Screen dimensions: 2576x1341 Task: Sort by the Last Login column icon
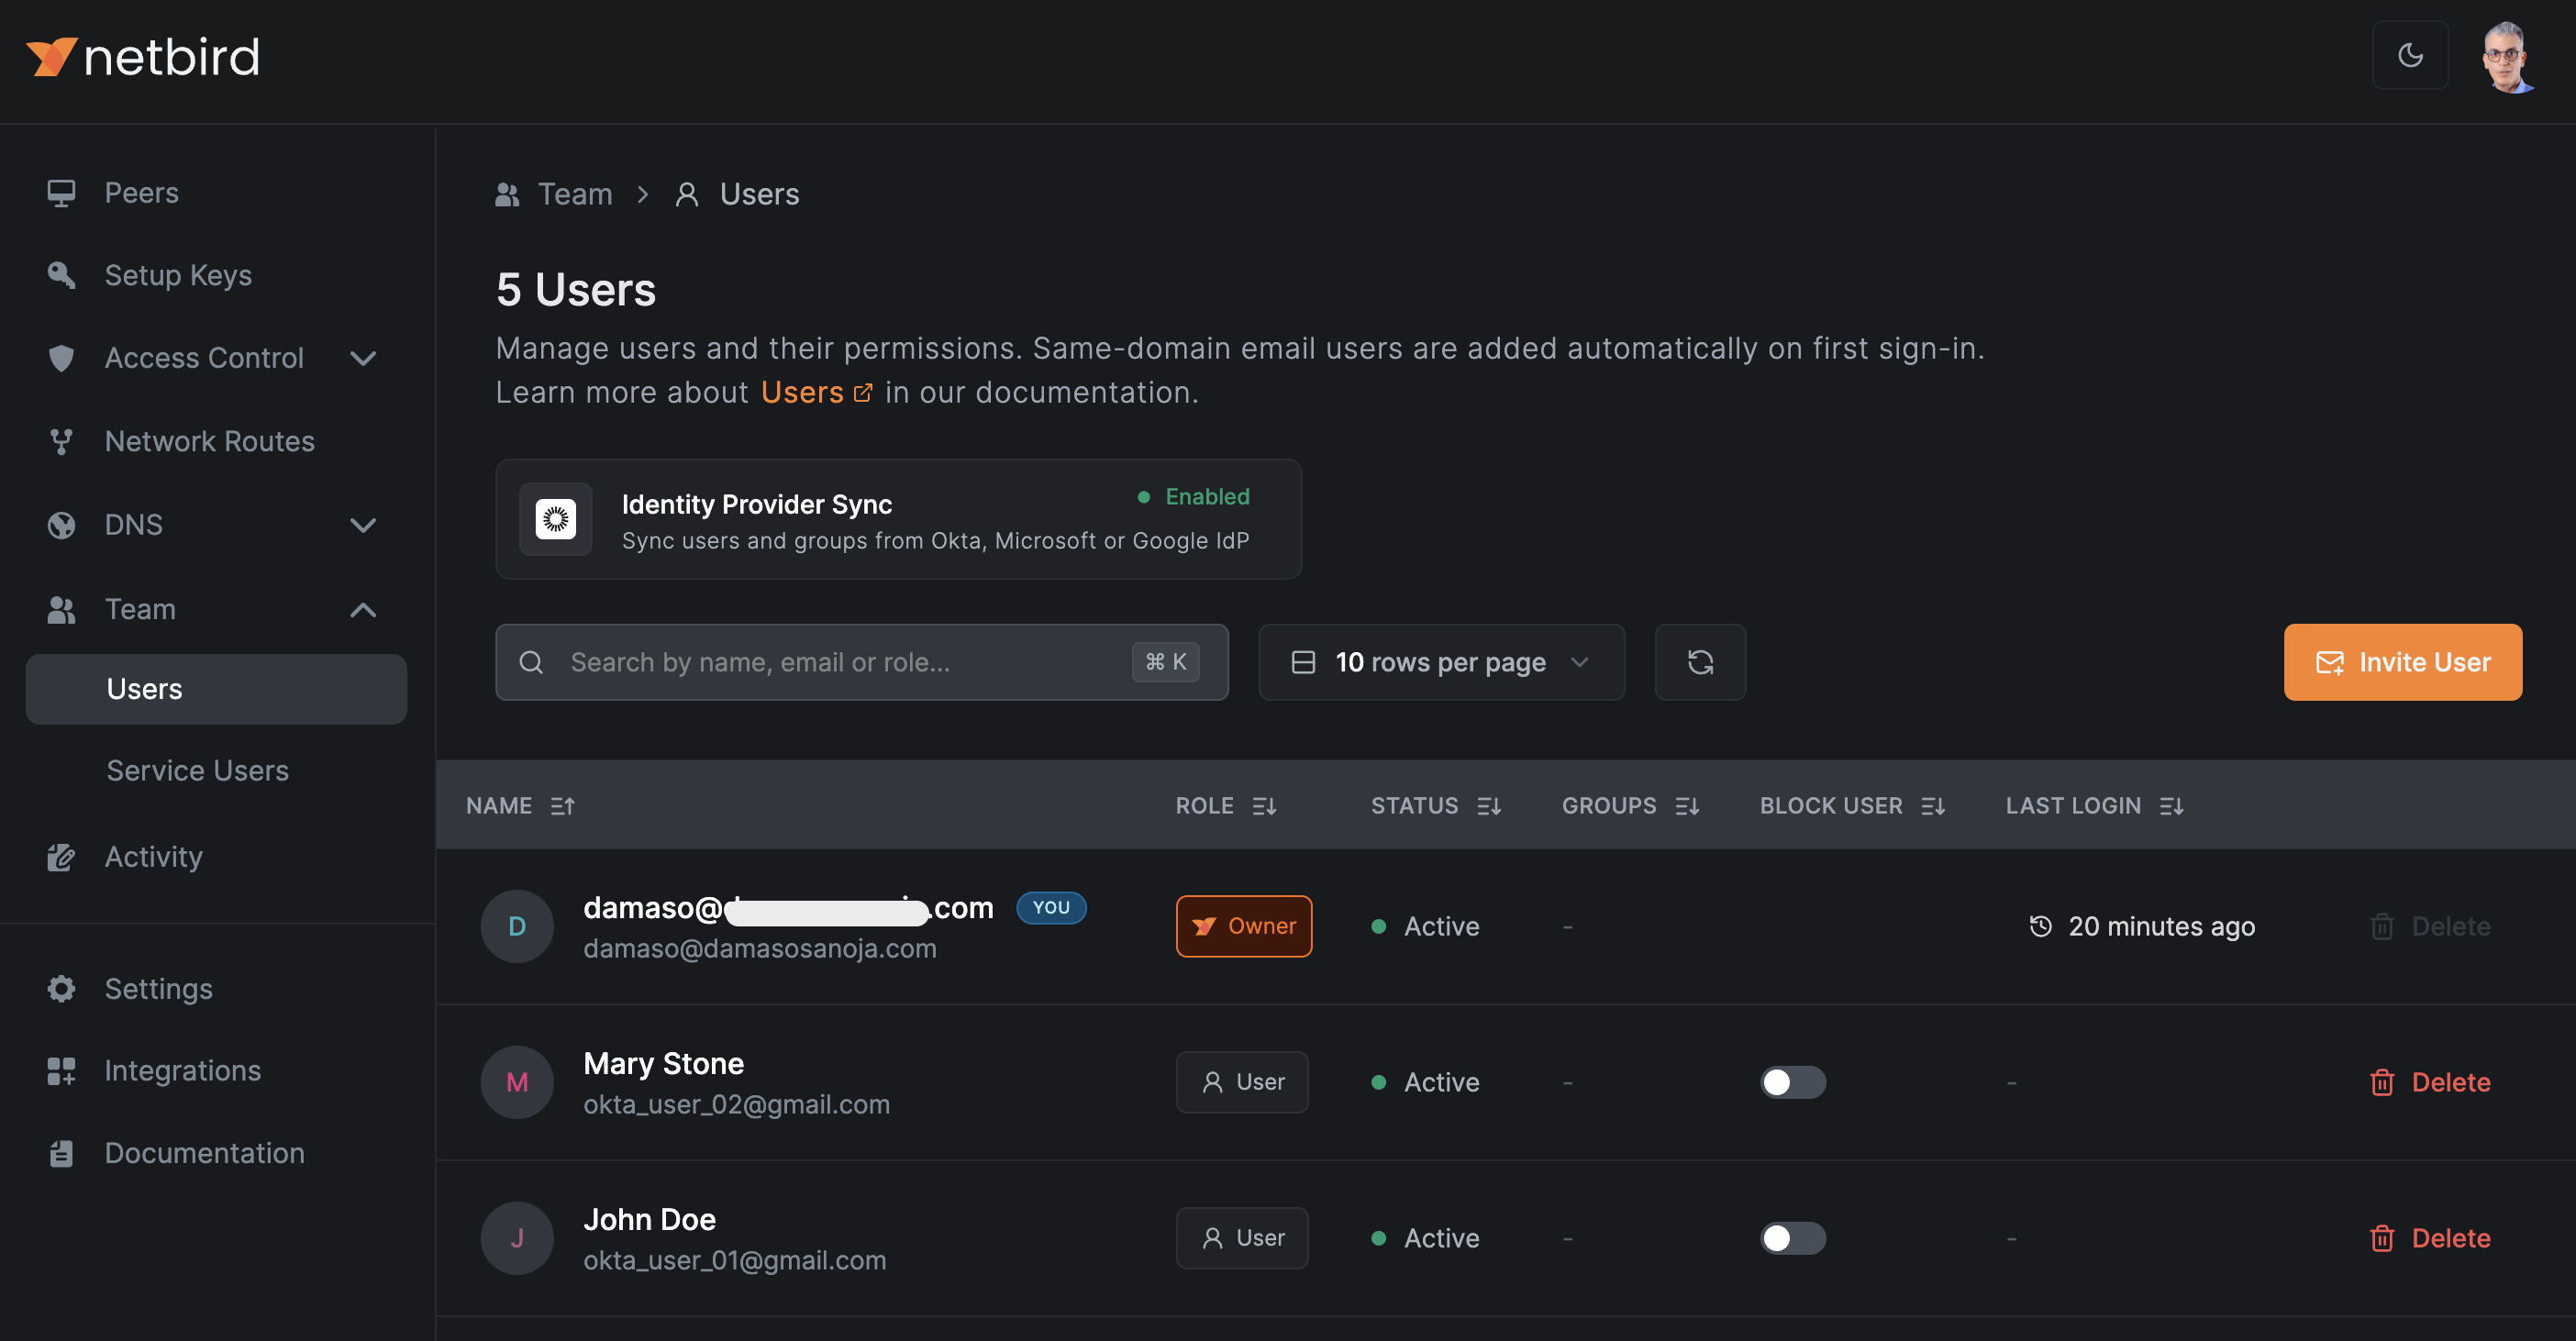click(x=2171, y=805)
